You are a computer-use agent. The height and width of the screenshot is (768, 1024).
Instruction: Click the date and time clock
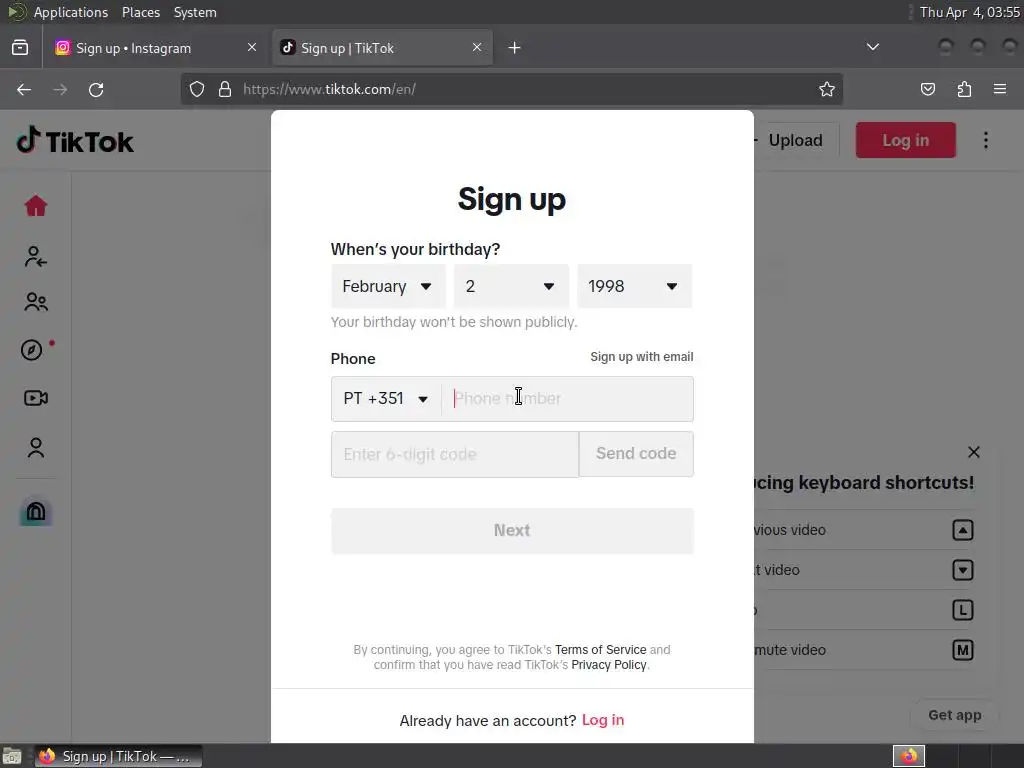pos(970,12)
